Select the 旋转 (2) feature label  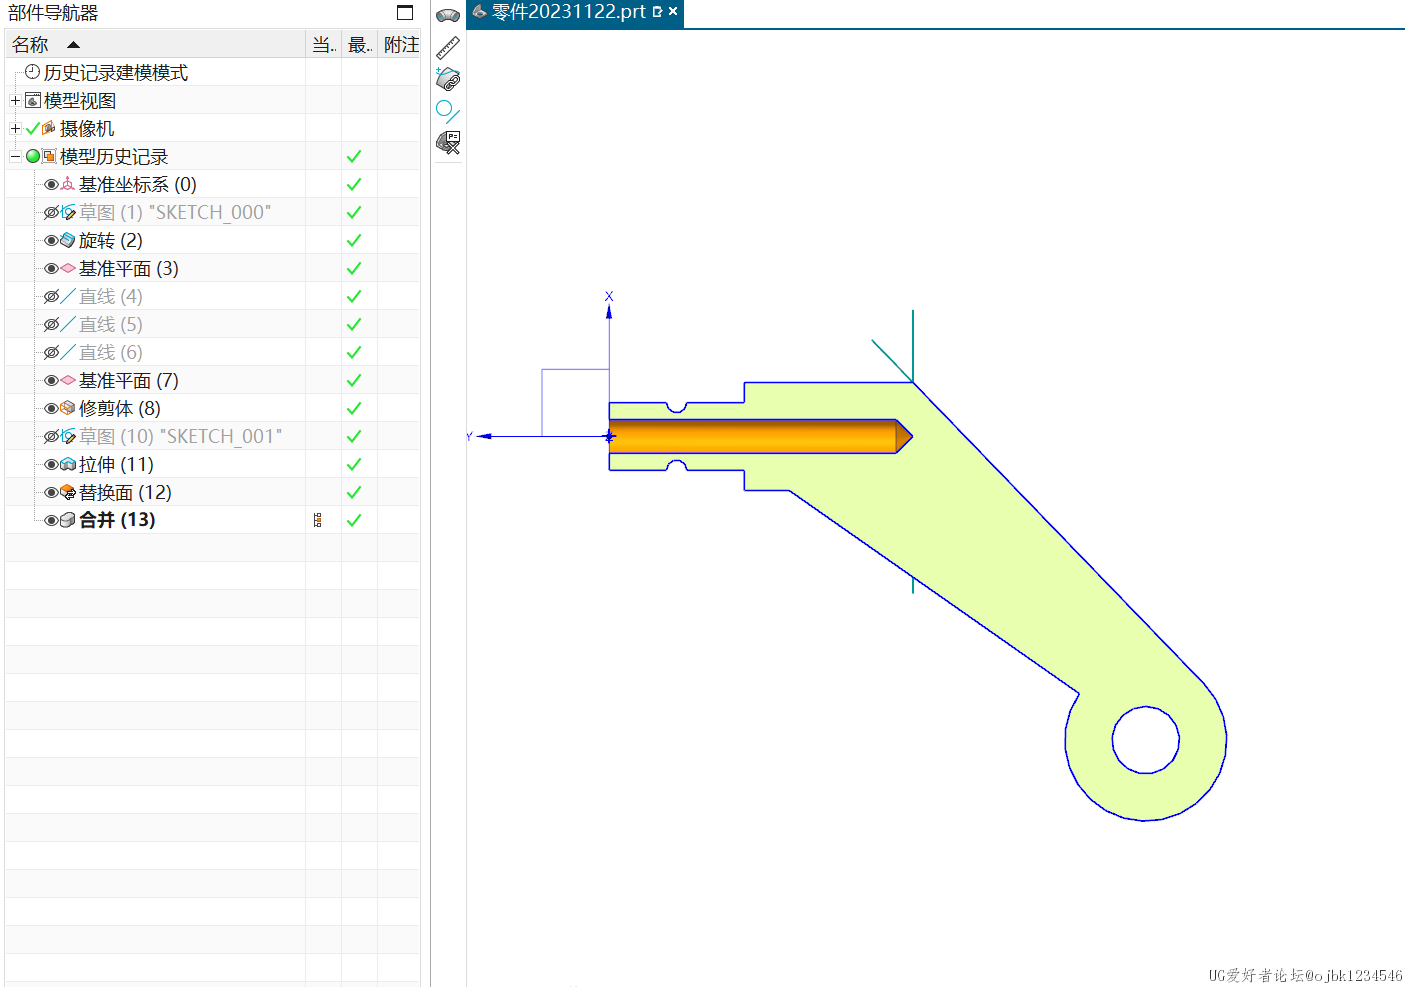pos(111,241)
